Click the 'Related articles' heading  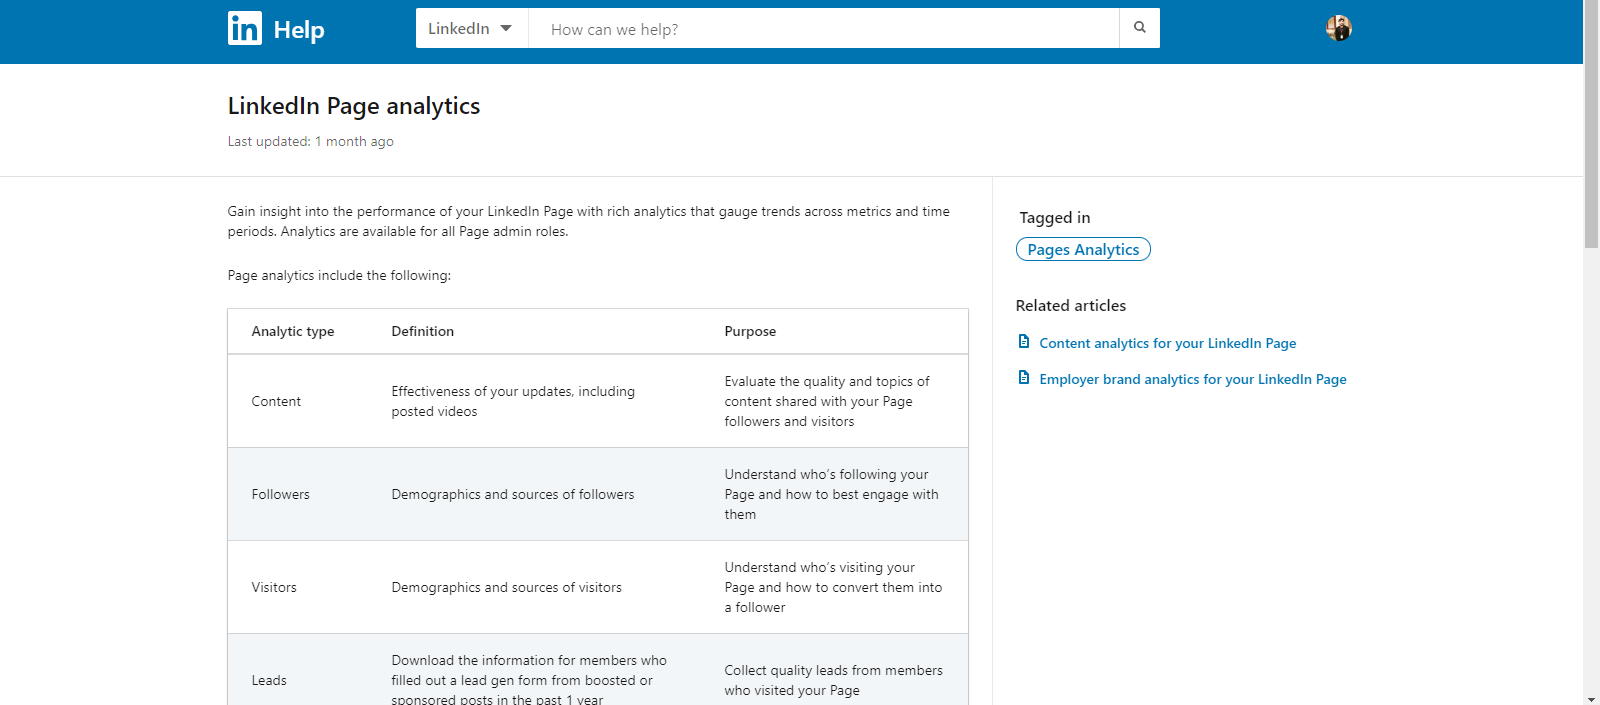point(1071,305)
